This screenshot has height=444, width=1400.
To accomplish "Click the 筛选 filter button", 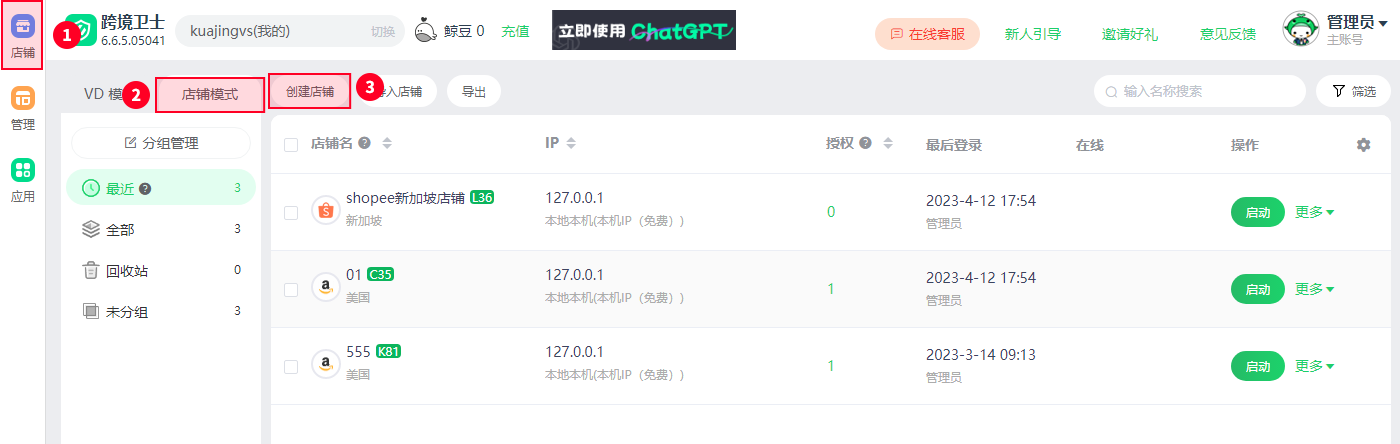I will coord(1353,91).
